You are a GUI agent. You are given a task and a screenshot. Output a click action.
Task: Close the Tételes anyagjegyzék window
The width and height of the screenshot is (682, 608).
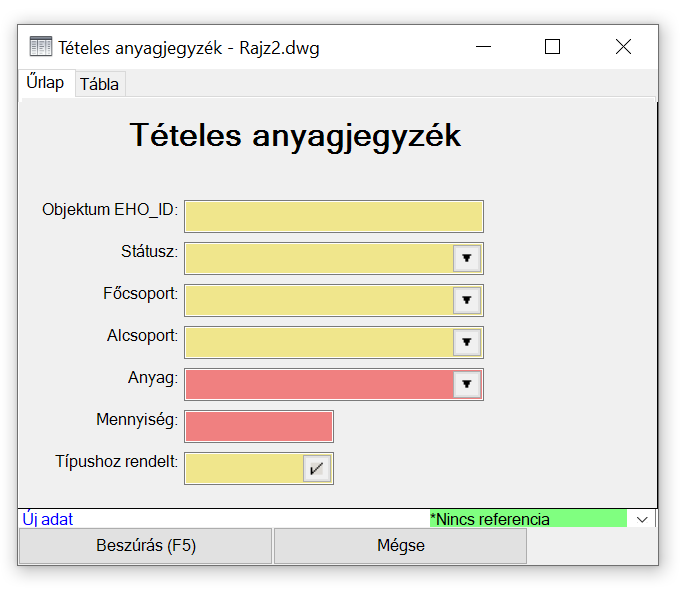coord(623,47)
